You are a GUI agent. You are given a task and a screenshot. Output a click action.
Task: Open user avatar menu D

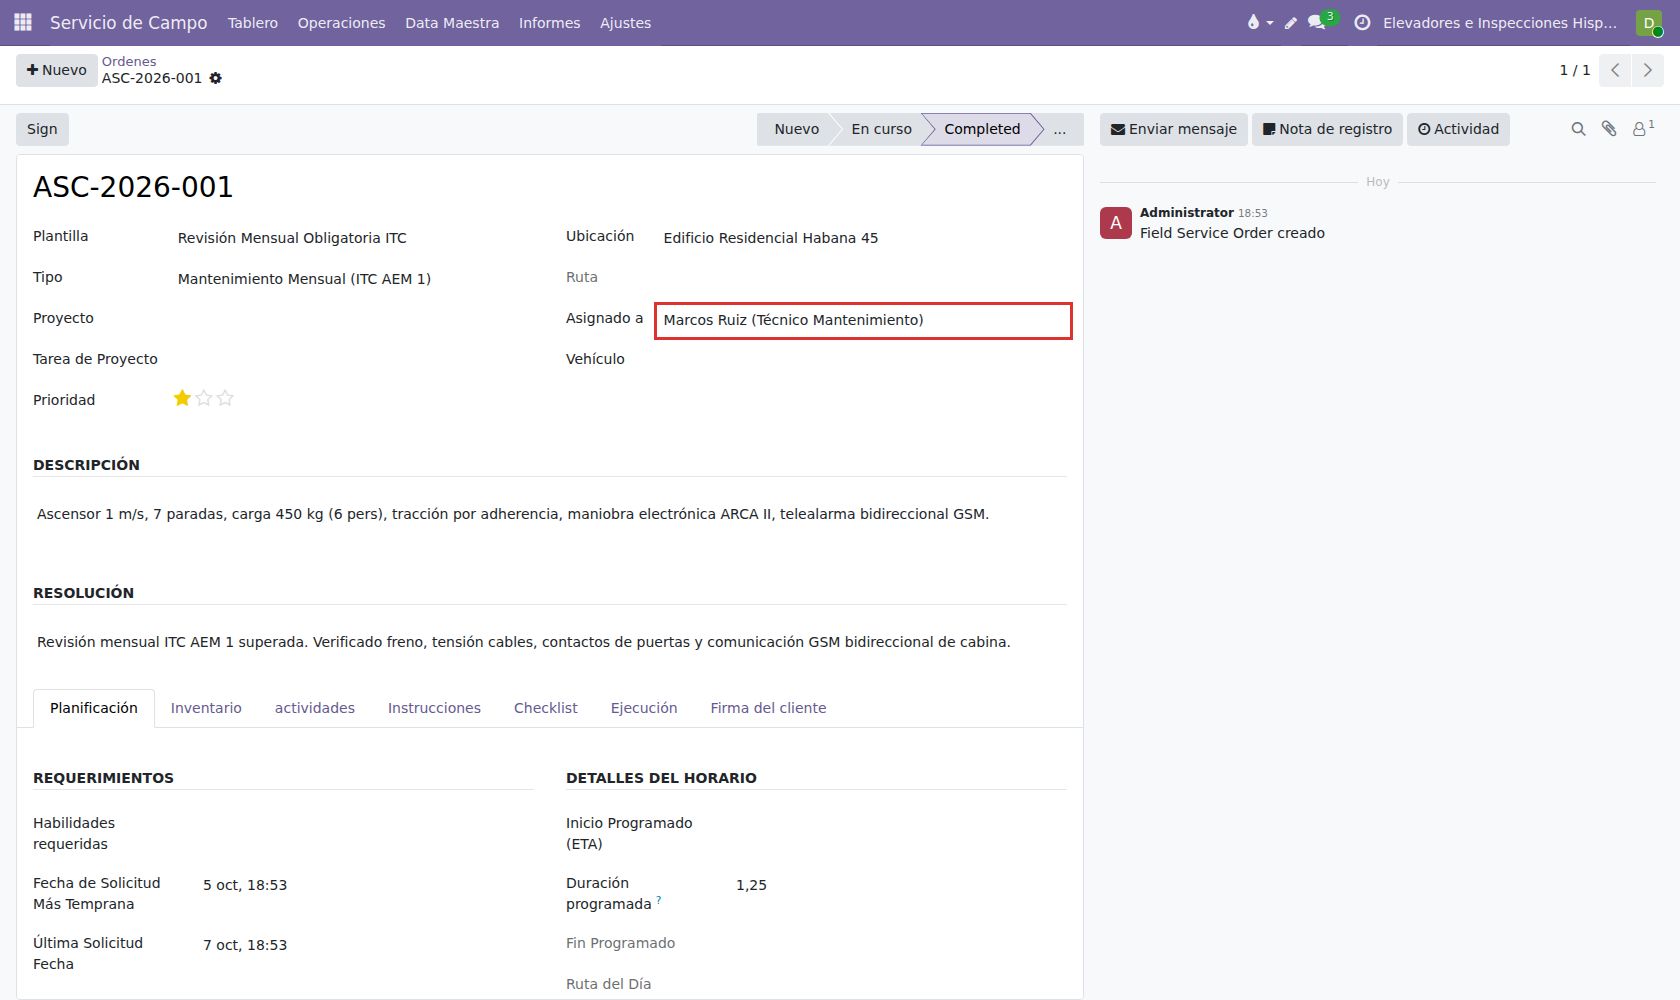point(1649,22)
